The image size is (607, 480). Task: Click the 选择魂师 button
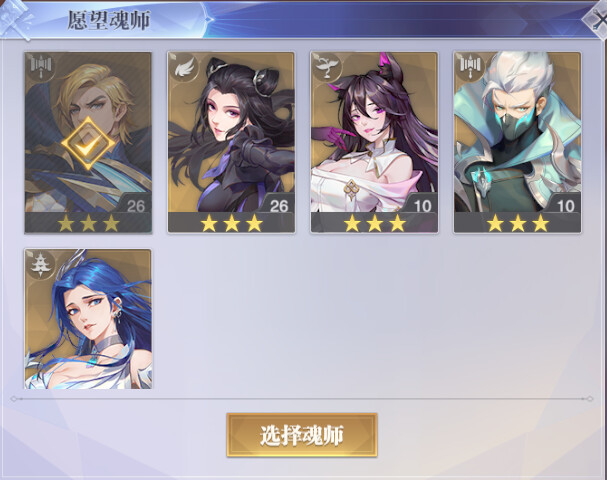pyautogui.click(x=302, y=435)
